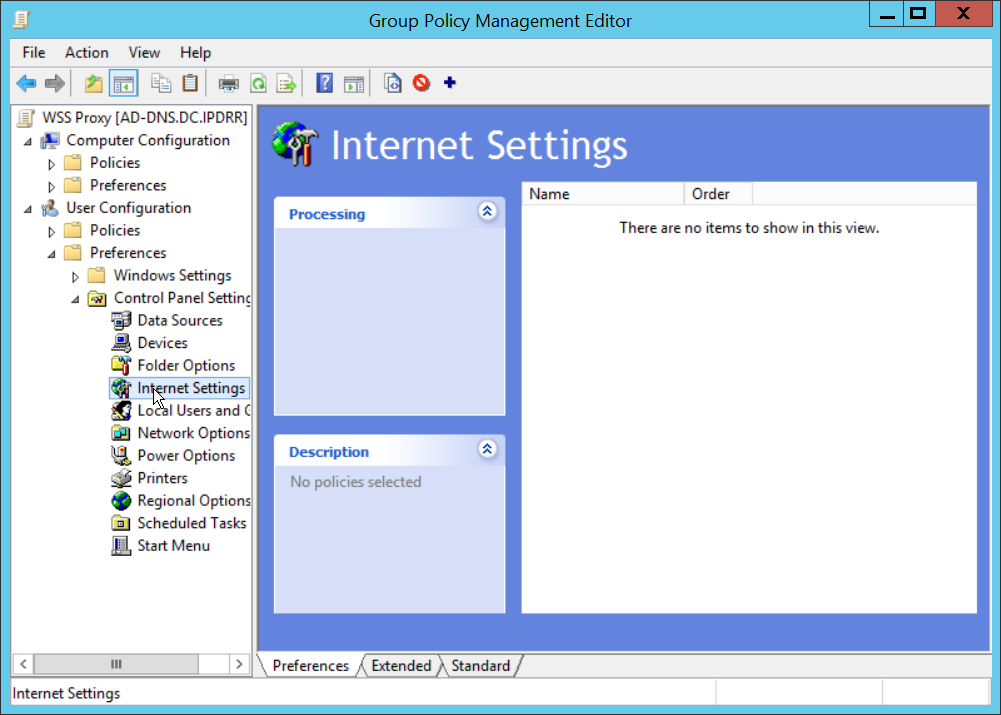Click the Export List toolbar icon

tap(287, 84)
